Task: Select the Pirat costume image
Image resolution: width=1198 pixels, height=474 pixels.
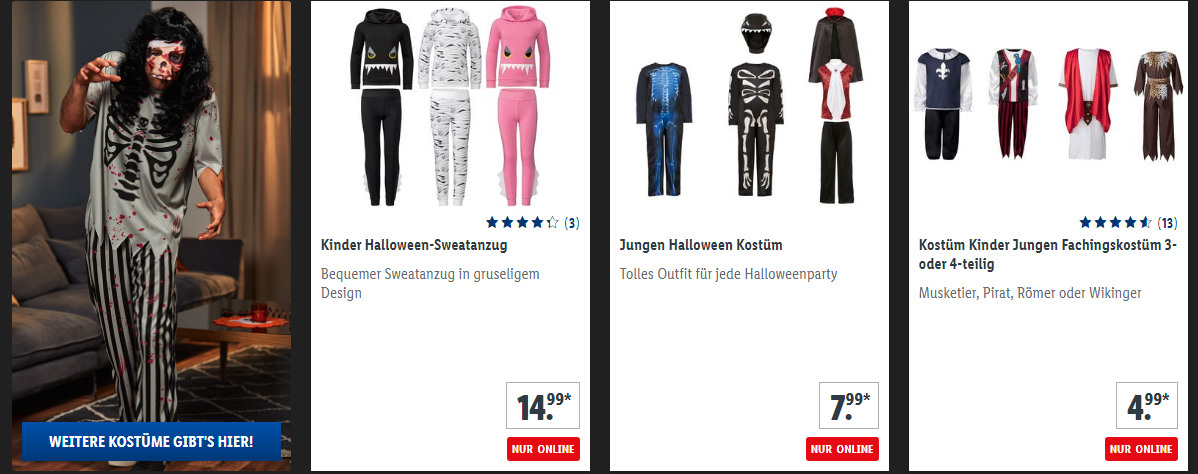Action: (x=1013, y=104)
